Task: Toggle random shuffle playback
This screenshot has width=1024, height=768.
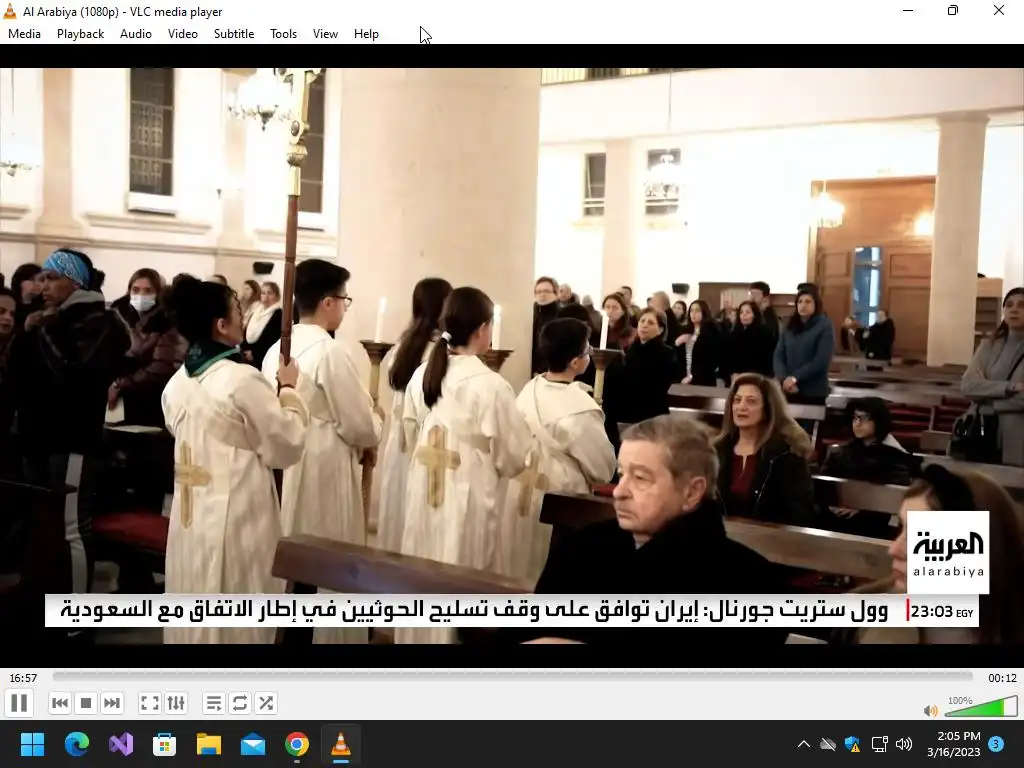Action: point(266,703)
